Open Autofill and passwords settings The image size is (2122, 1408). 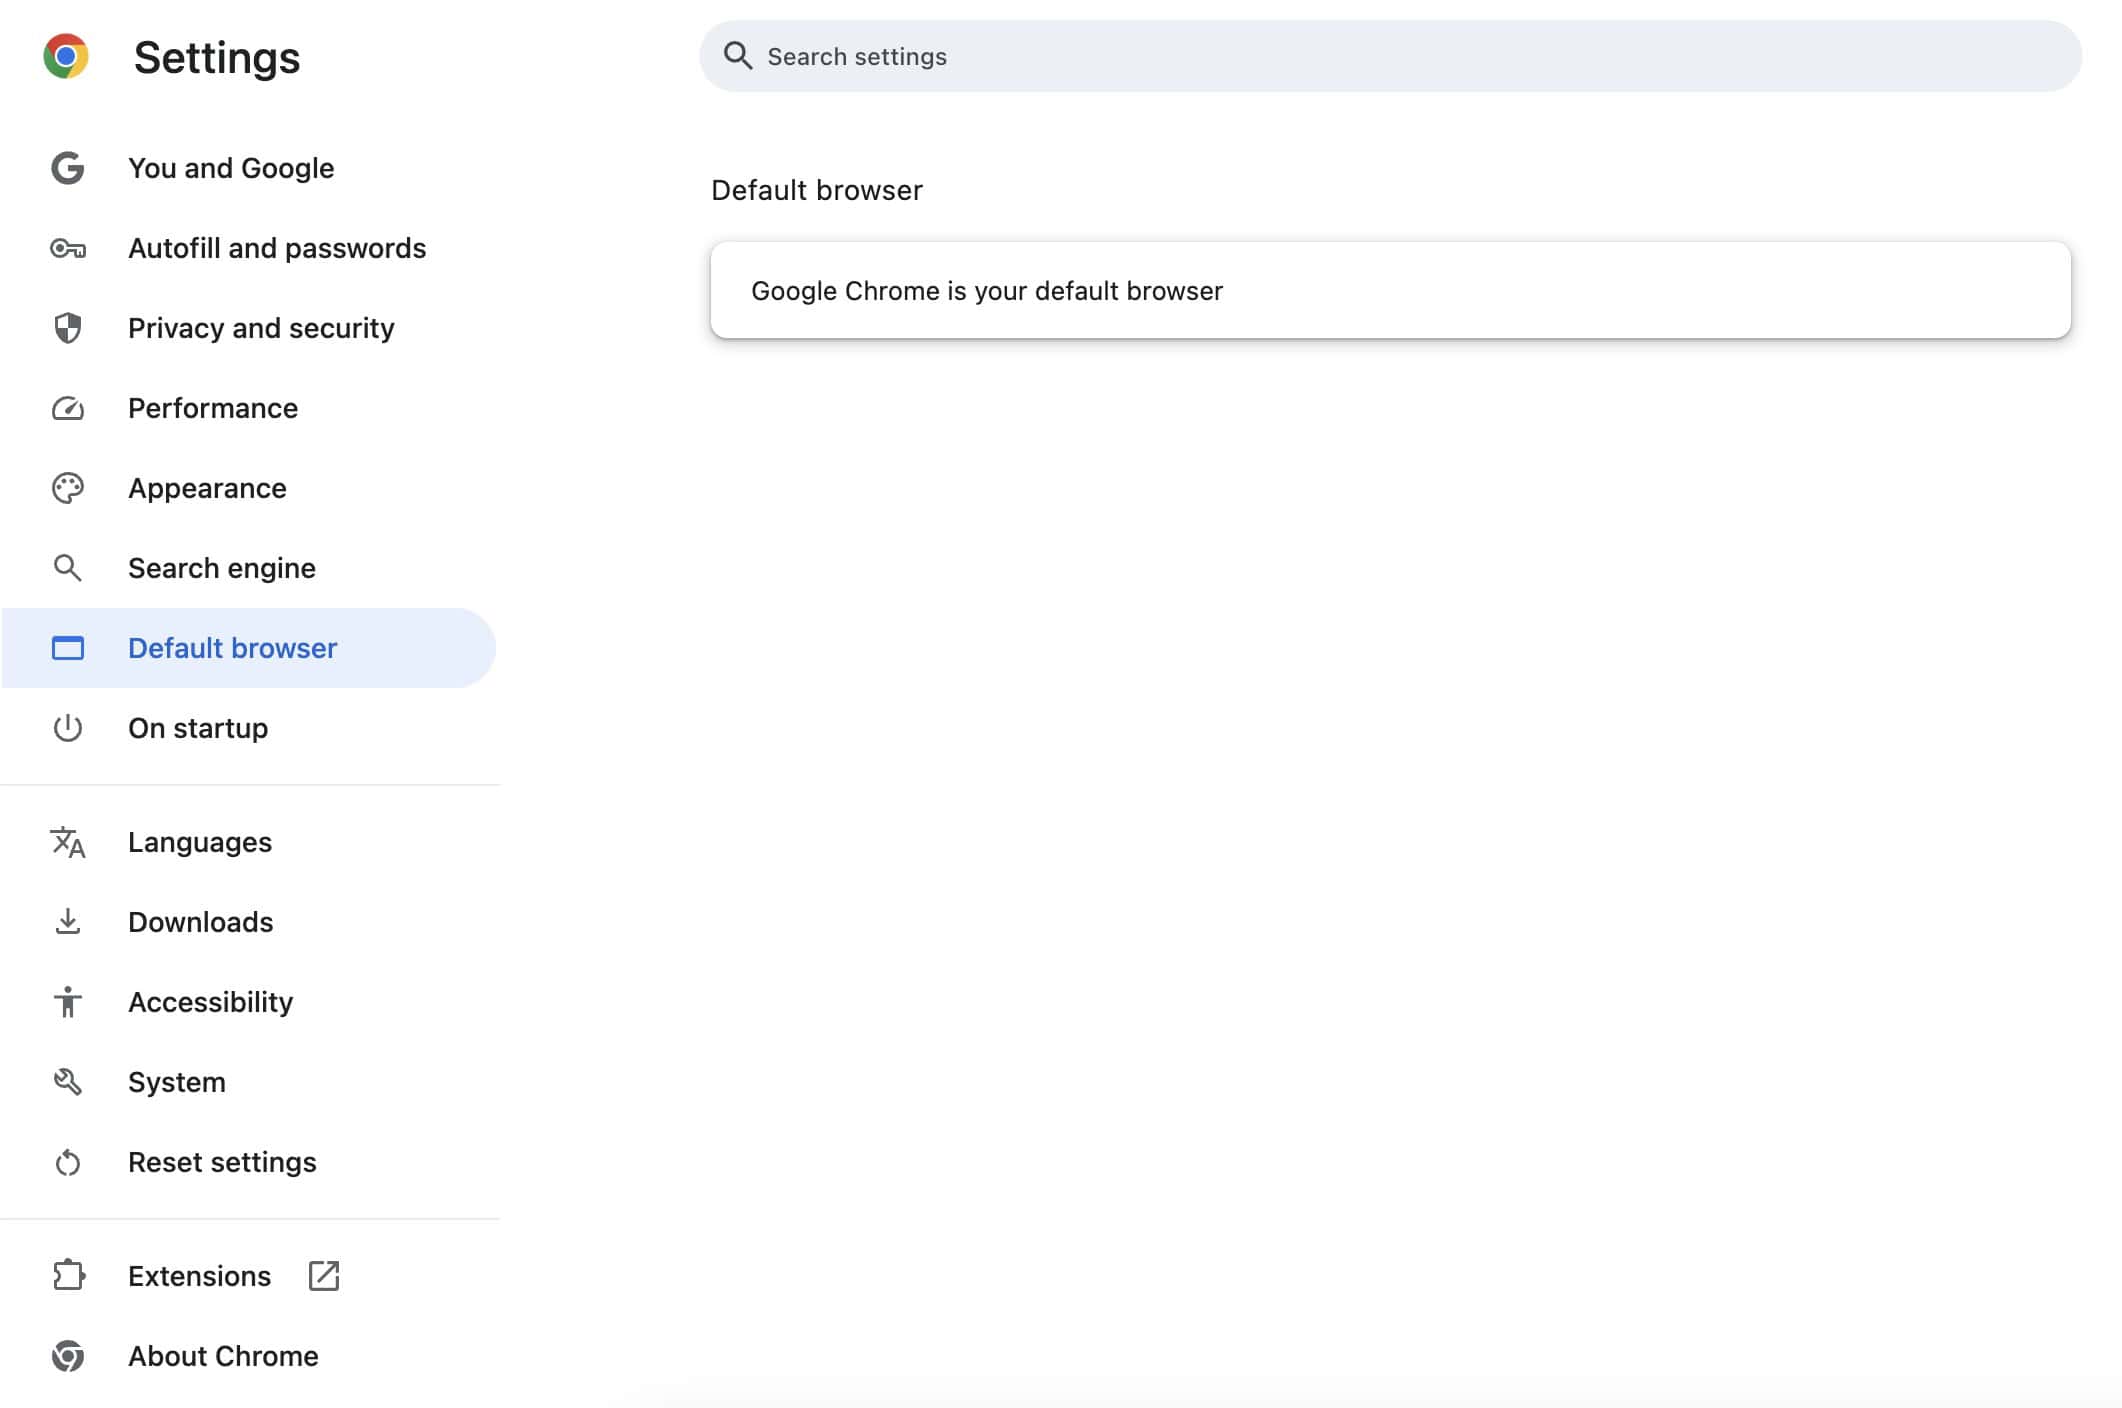[276, 247]
